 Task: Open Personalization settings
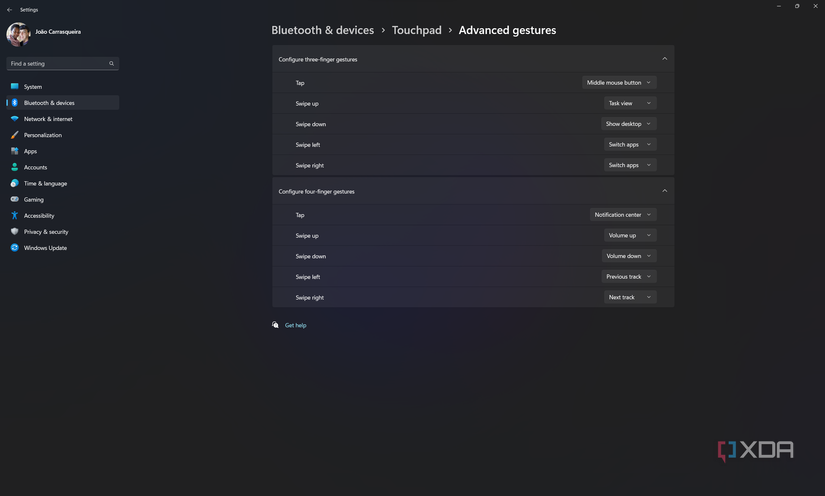point(42,135)
